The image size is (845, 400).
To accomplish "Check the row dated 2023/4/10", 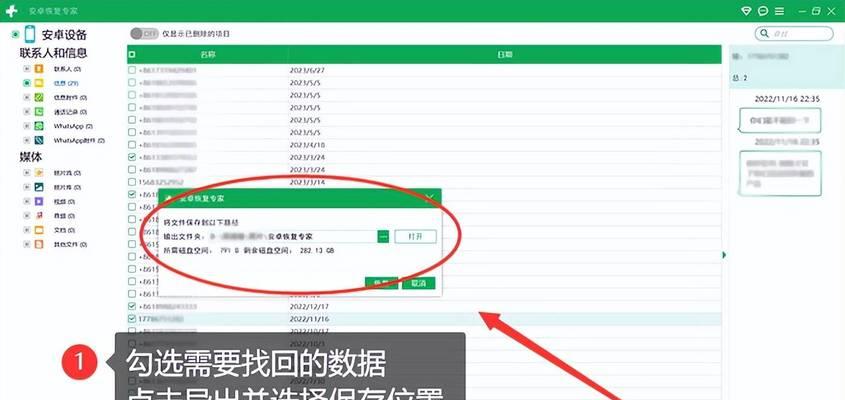I will click(132, 144).
